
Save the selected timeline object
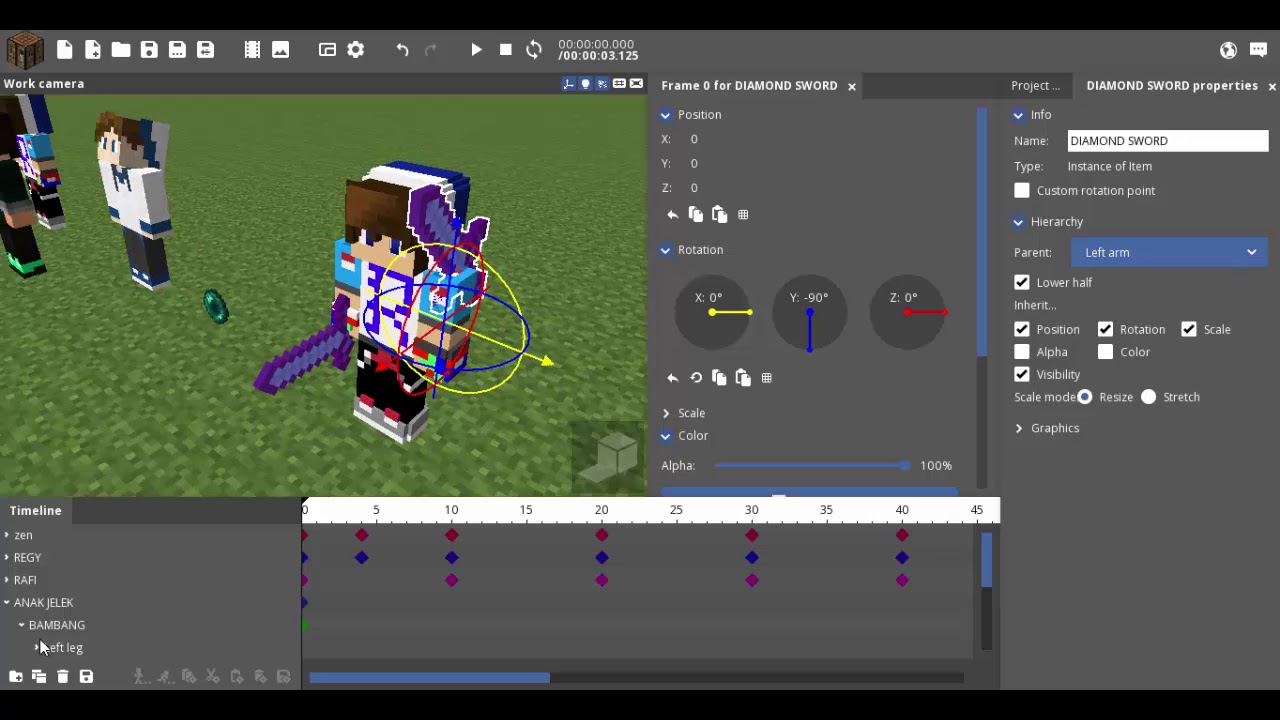[x=86, y=677]
